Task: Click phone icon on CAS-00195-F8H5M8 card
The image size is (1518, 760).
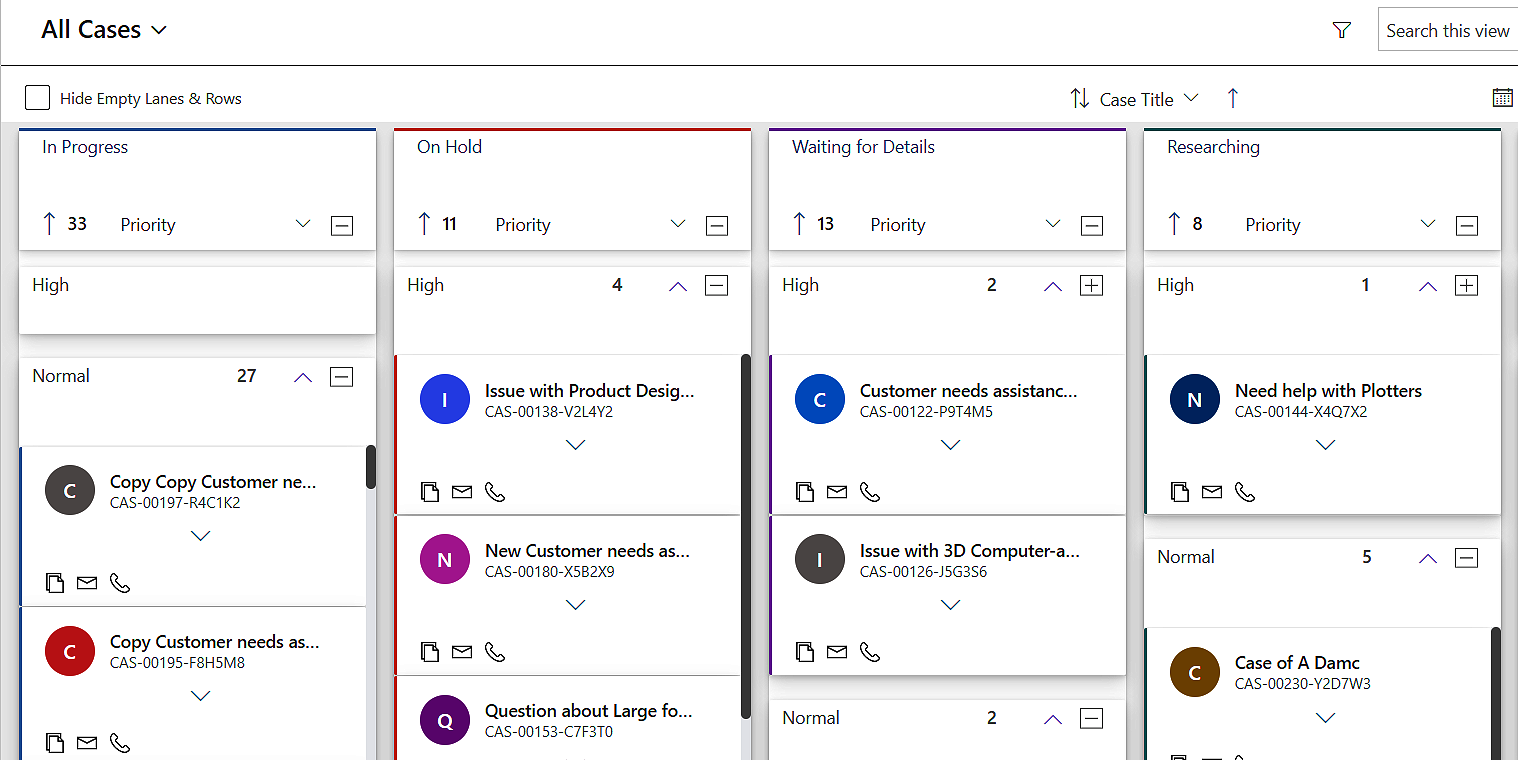Action: coord(120,743)
